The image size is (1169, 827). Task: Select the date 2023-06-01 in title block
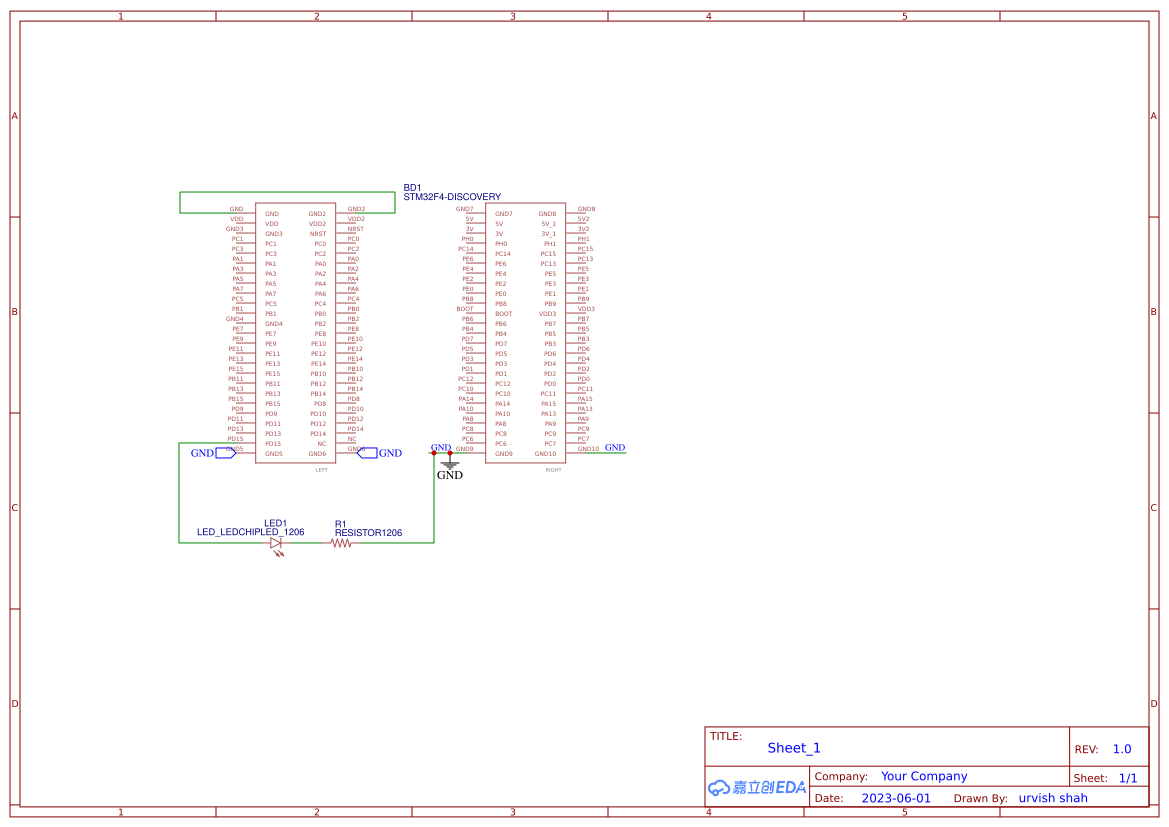click(896, 798)
